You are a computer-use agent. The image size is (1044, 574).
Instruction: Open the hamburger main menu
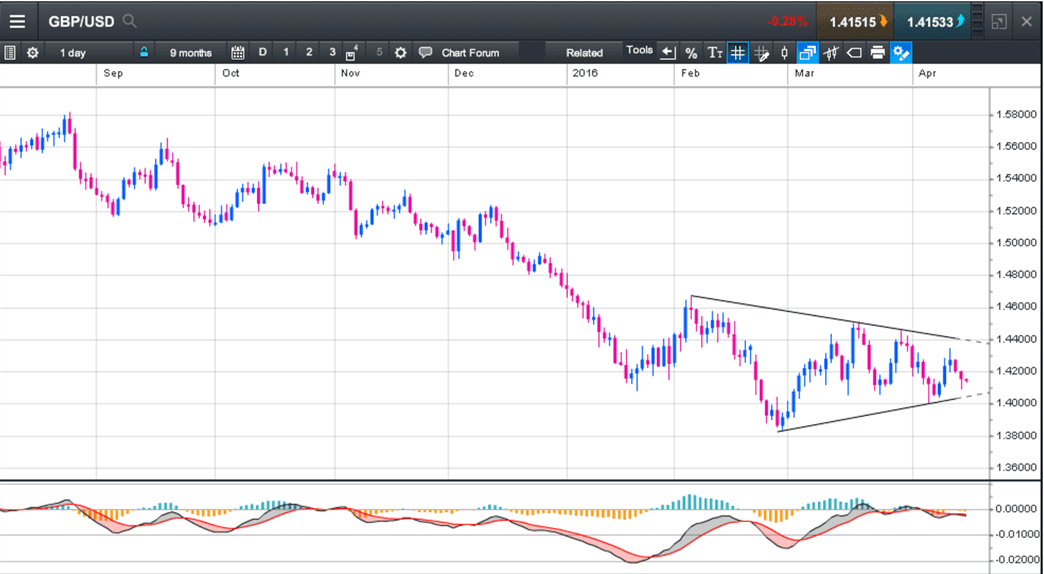point(18,21)
